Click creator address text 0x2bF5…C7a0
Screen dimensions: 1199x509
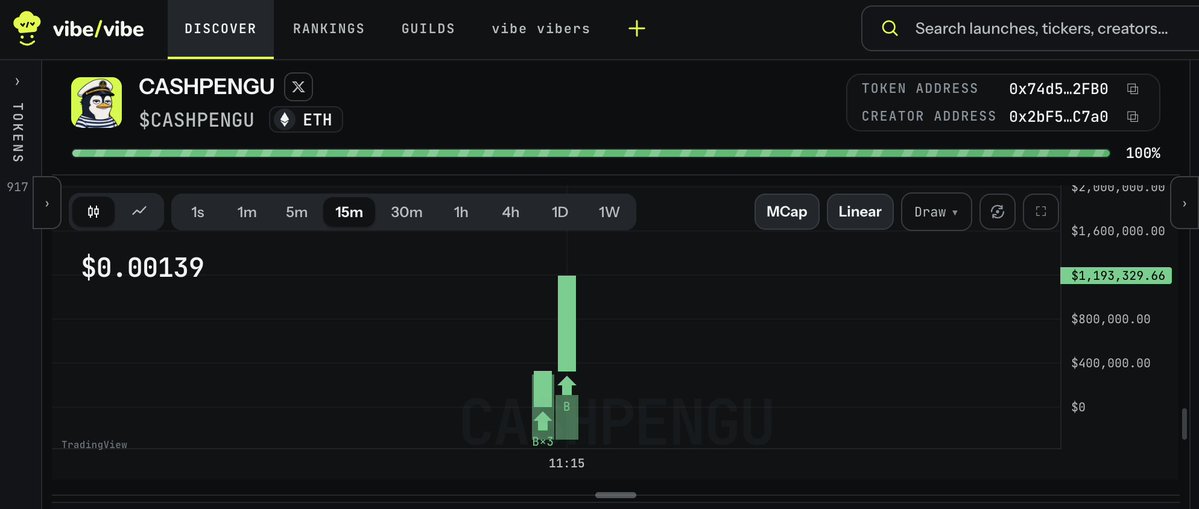point(1058,117)
